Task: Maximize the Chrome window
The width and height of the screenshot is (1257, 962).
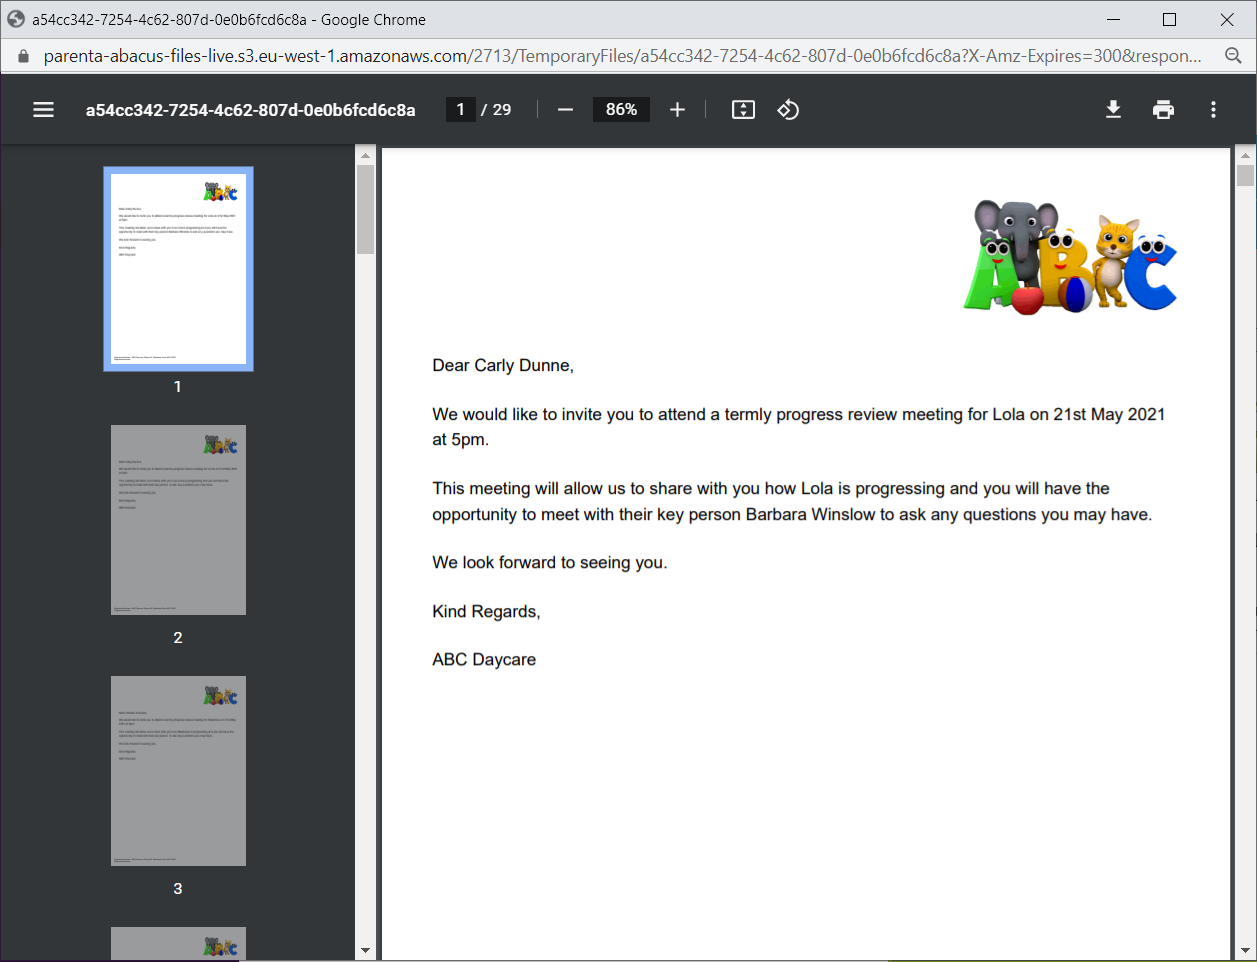Action: (1169, 19)
